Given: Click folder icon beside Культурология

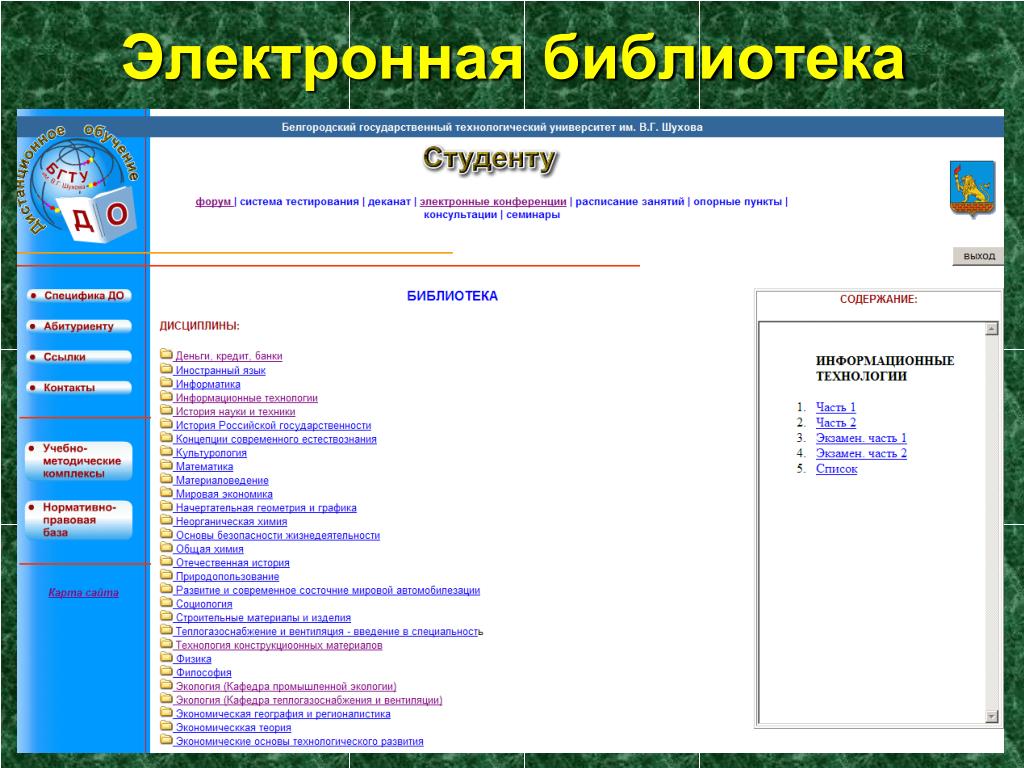Looking at the screenshot, I should [x=167, y=451].
